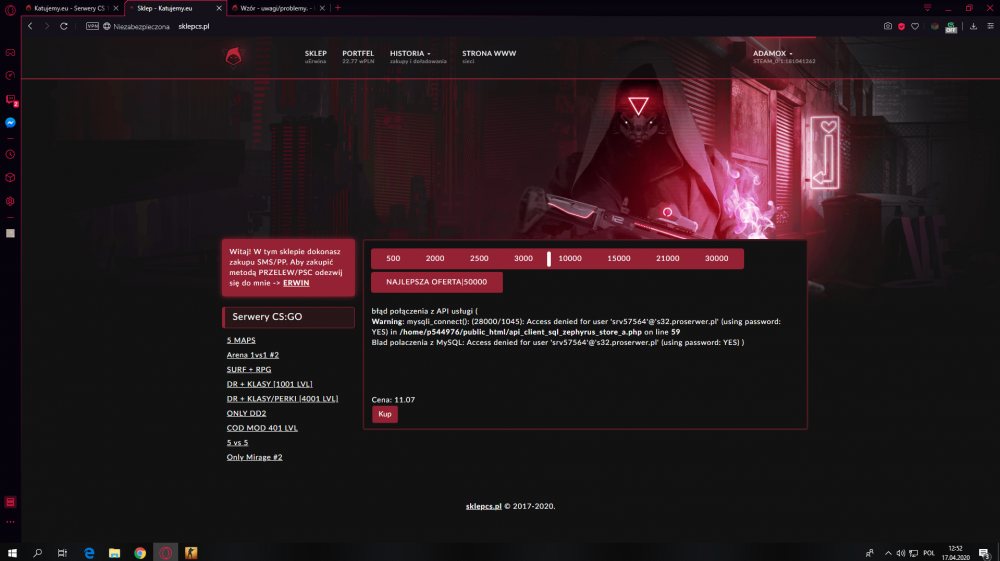The height and width of the screenshot is (561, 1000).
Task: Select SURF + RPG server from list
Action: tap(249, 369)
